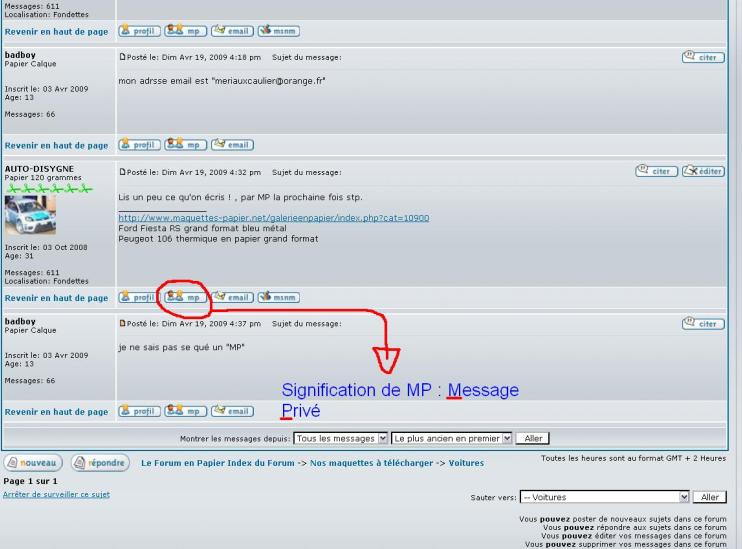Click 'Revenir en haut de page' in top post footer
This screenshot has height=549, width=742.
[x=56, y=32]
